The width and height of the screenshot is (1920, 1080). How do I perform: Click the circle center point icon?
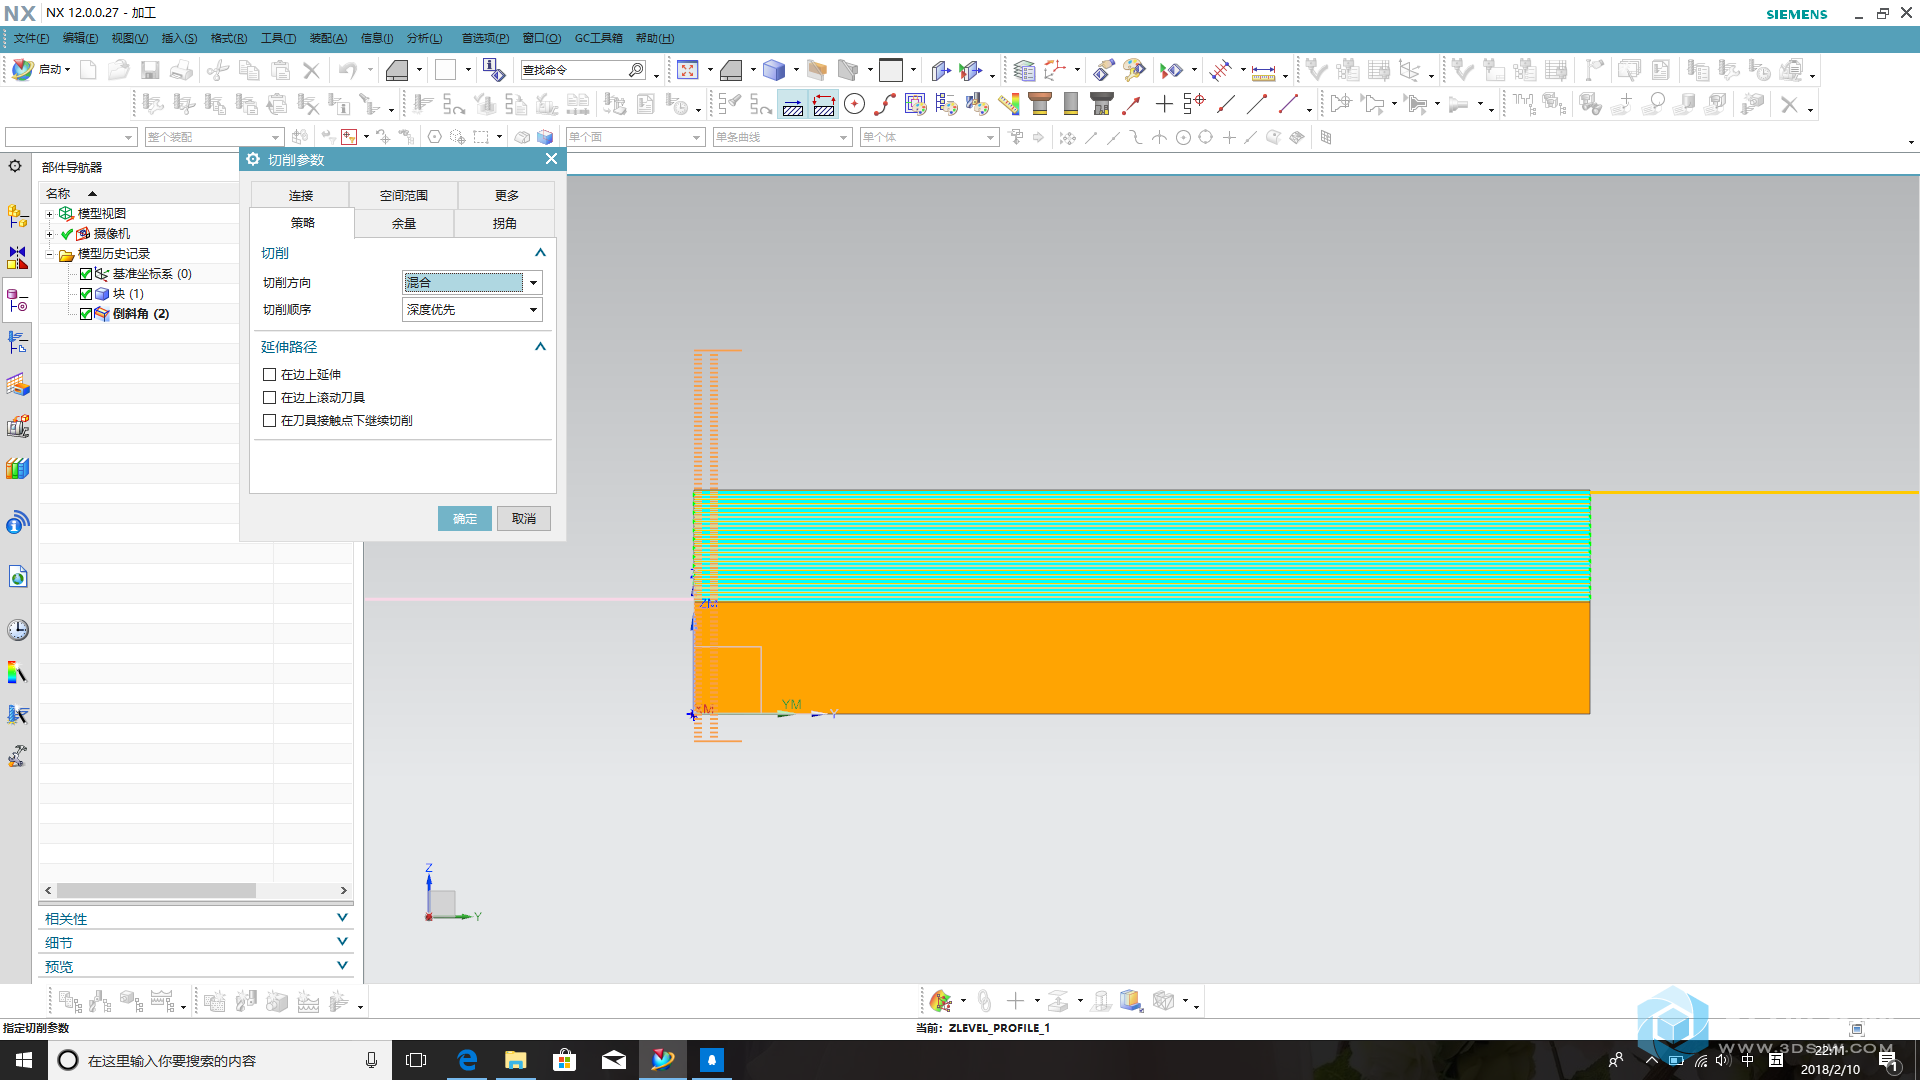pos(855,104)
